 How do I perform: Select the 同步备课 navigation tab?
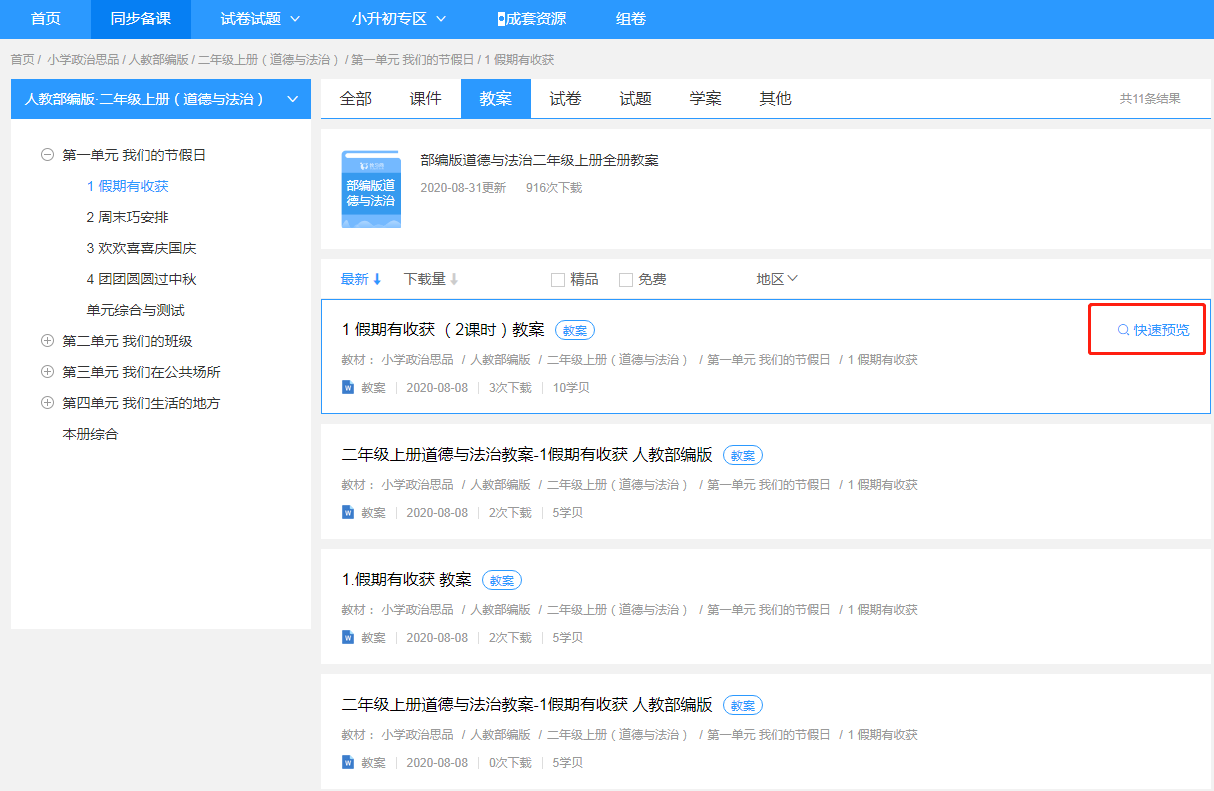[141, 19]
